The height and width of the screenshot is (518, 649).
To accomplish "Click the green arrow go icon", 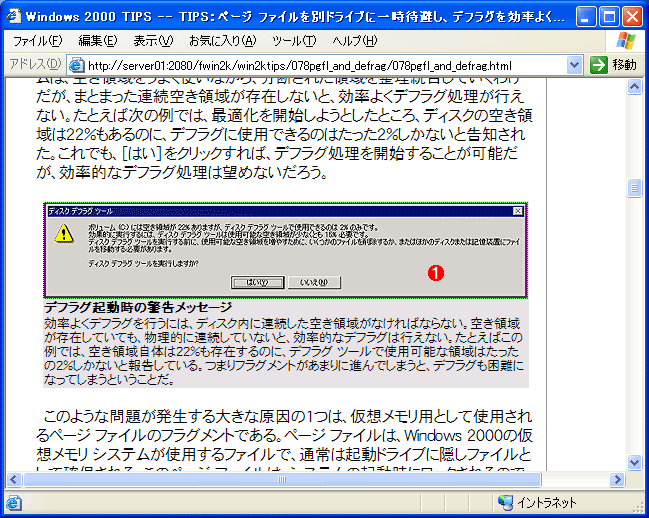I will click(598, 65).
